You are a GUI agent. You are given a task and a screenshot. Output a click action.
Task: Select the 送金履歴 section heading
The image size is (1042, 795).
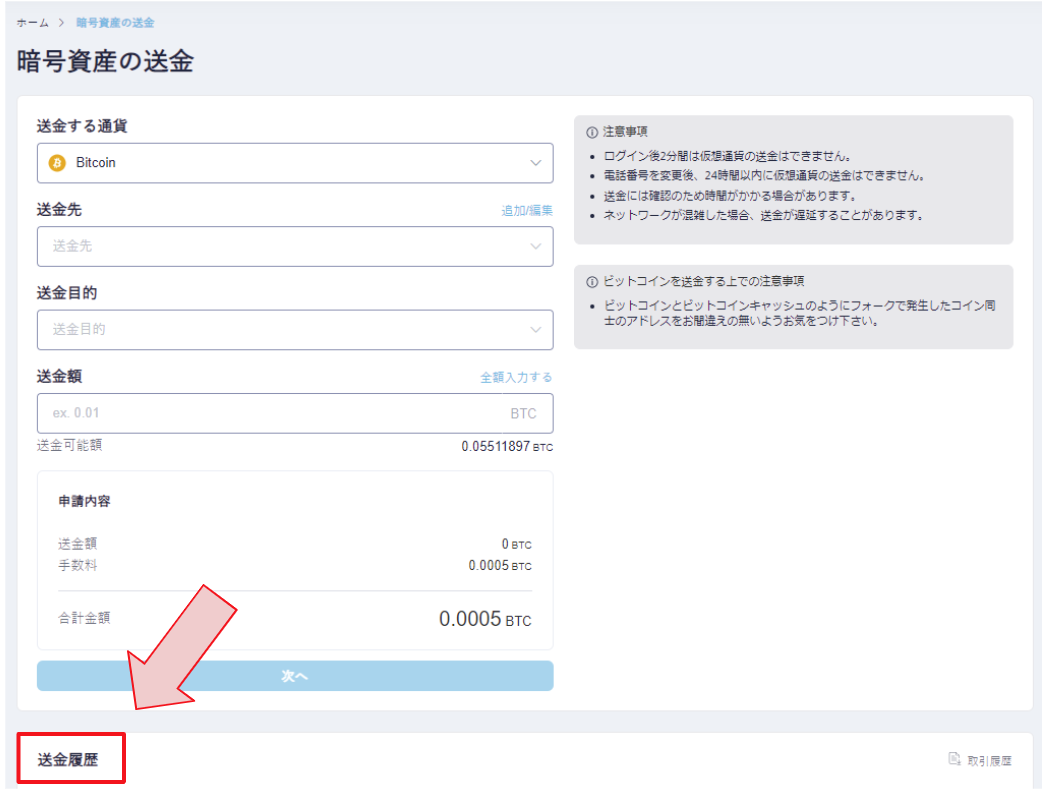tap(68, 760)
